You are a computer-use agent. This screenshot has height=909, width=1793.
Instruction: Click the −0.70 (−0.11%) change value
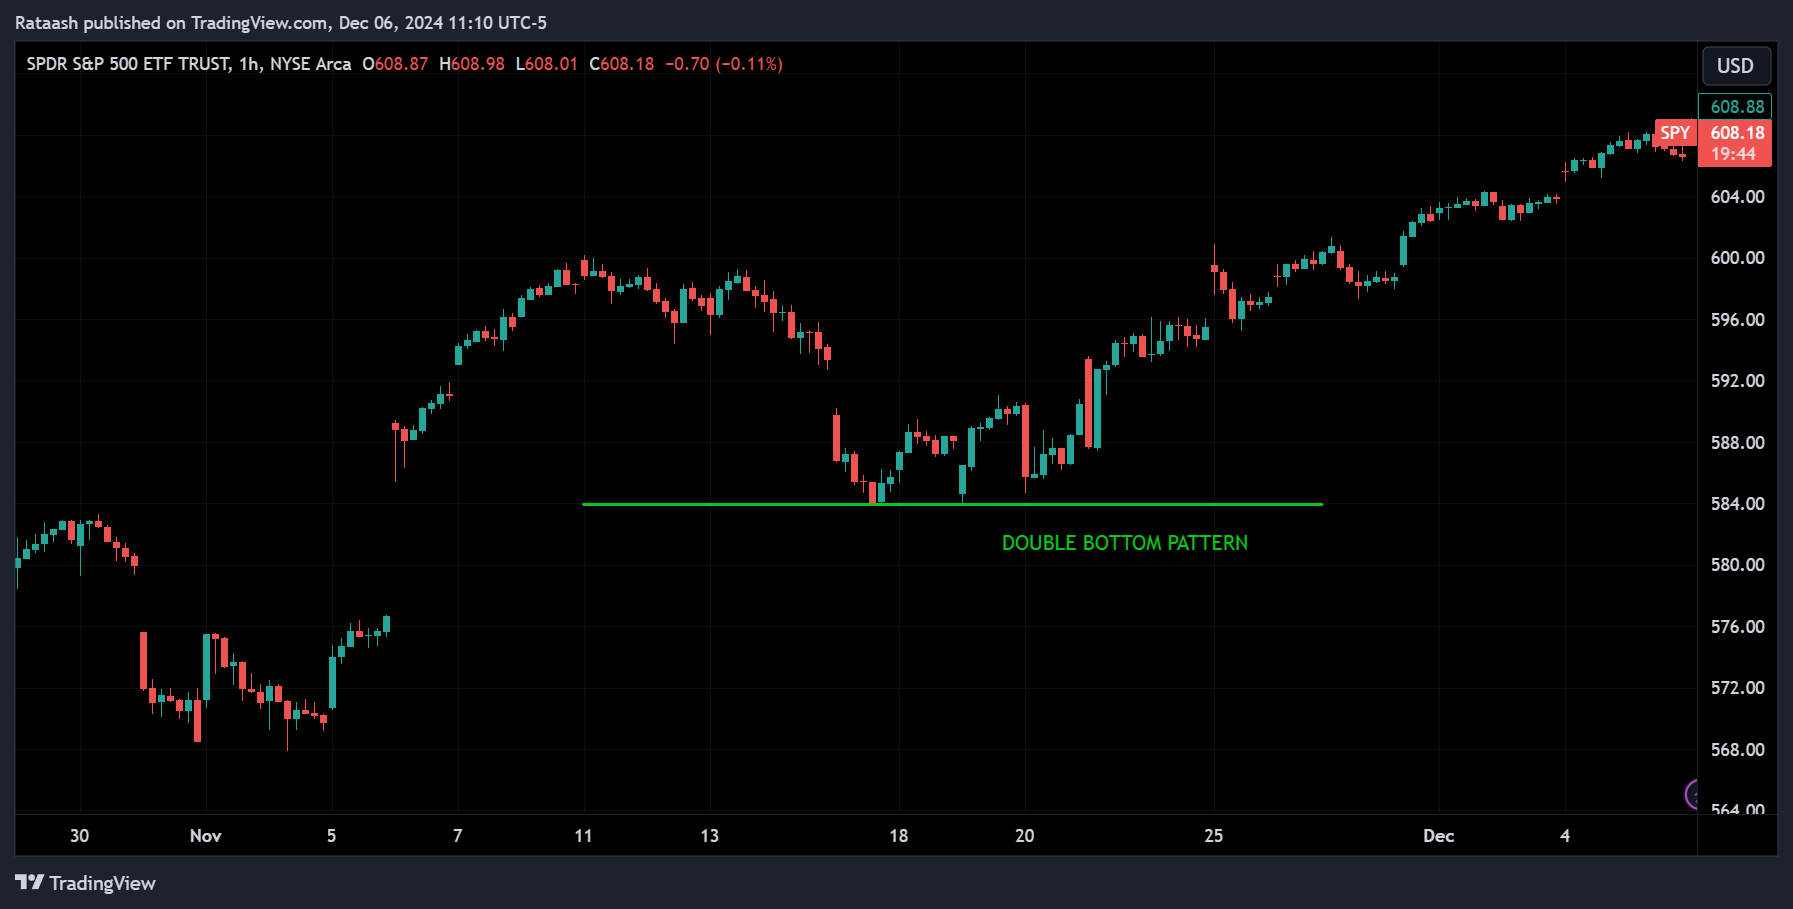coord(724,64)
